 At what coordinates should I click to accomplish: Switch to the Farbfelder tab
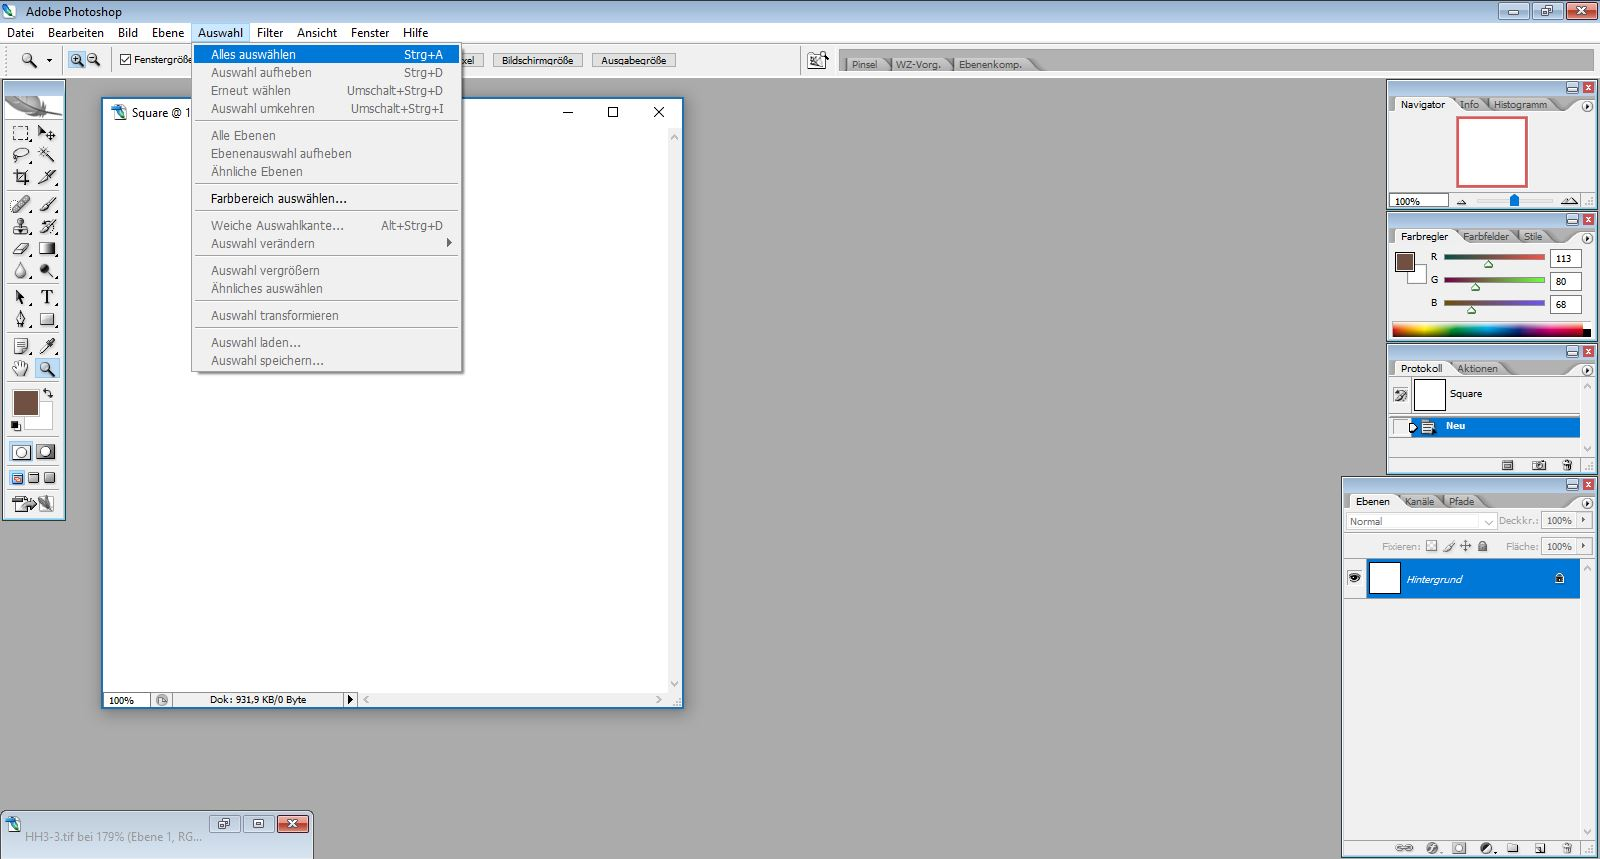(1486, 236)
